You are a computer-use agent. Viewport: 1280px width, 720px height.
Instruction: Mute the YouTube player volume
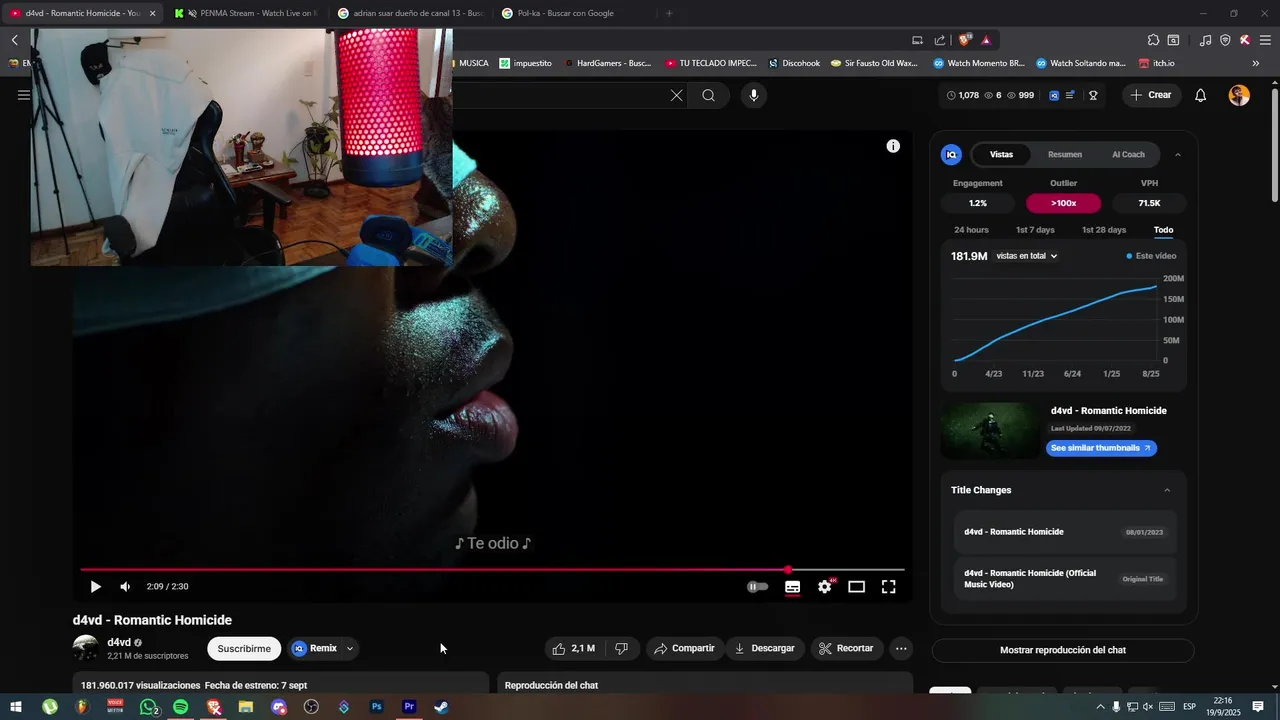point(125,587)
